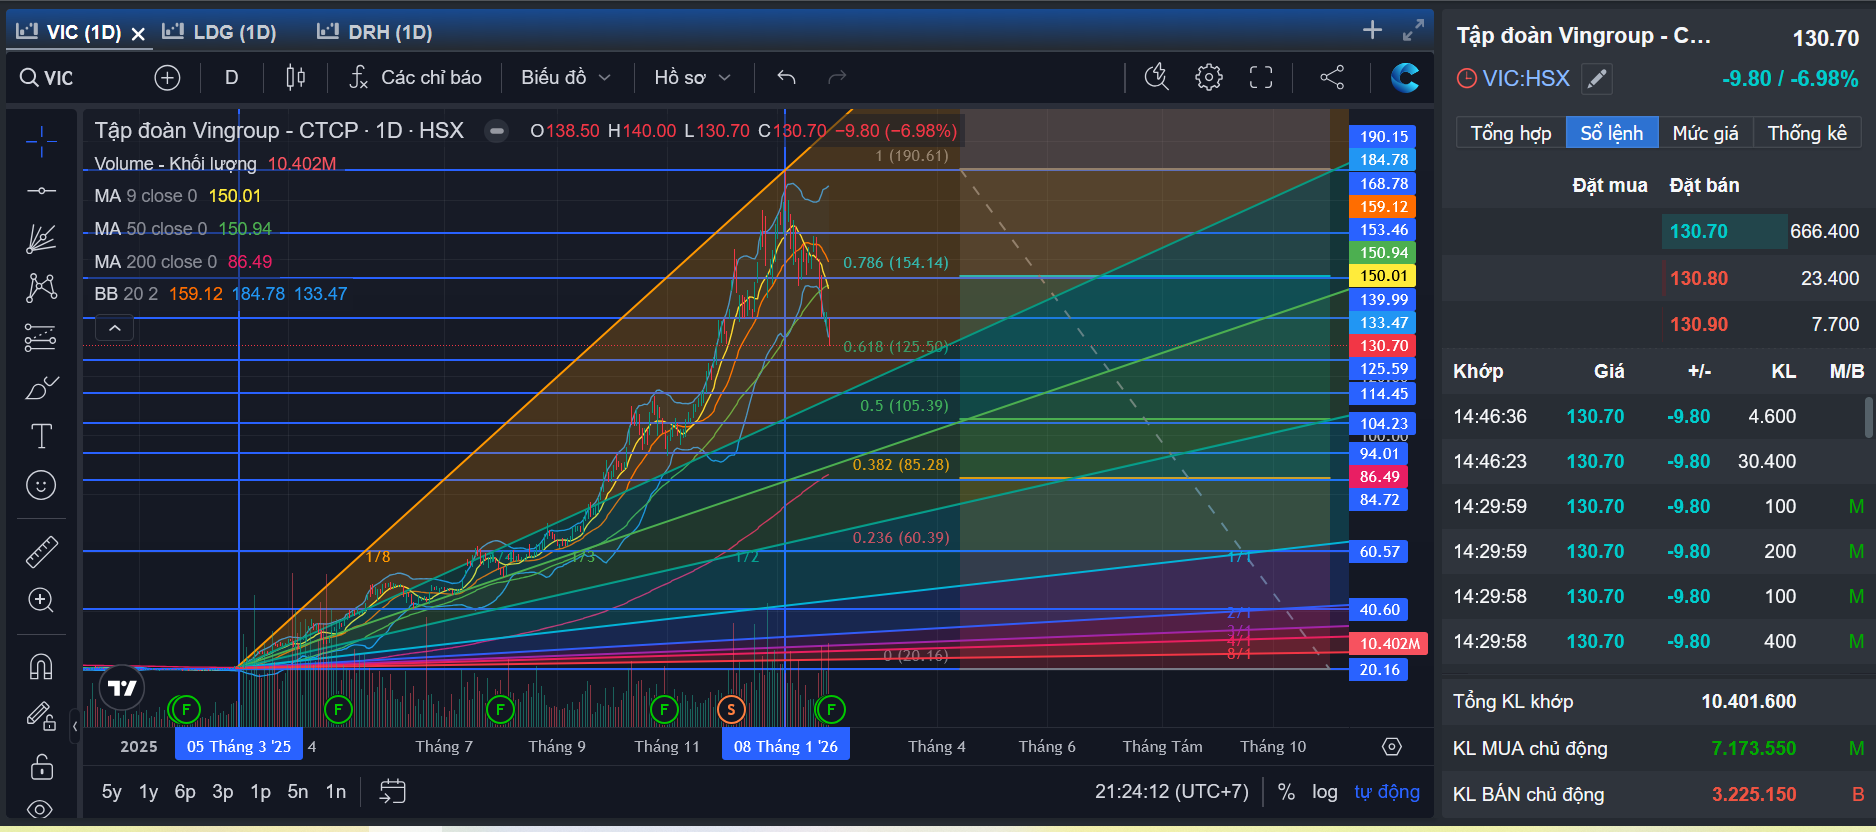
Task: Switch to the DRH (1D) tab
Action: point(375,32)
